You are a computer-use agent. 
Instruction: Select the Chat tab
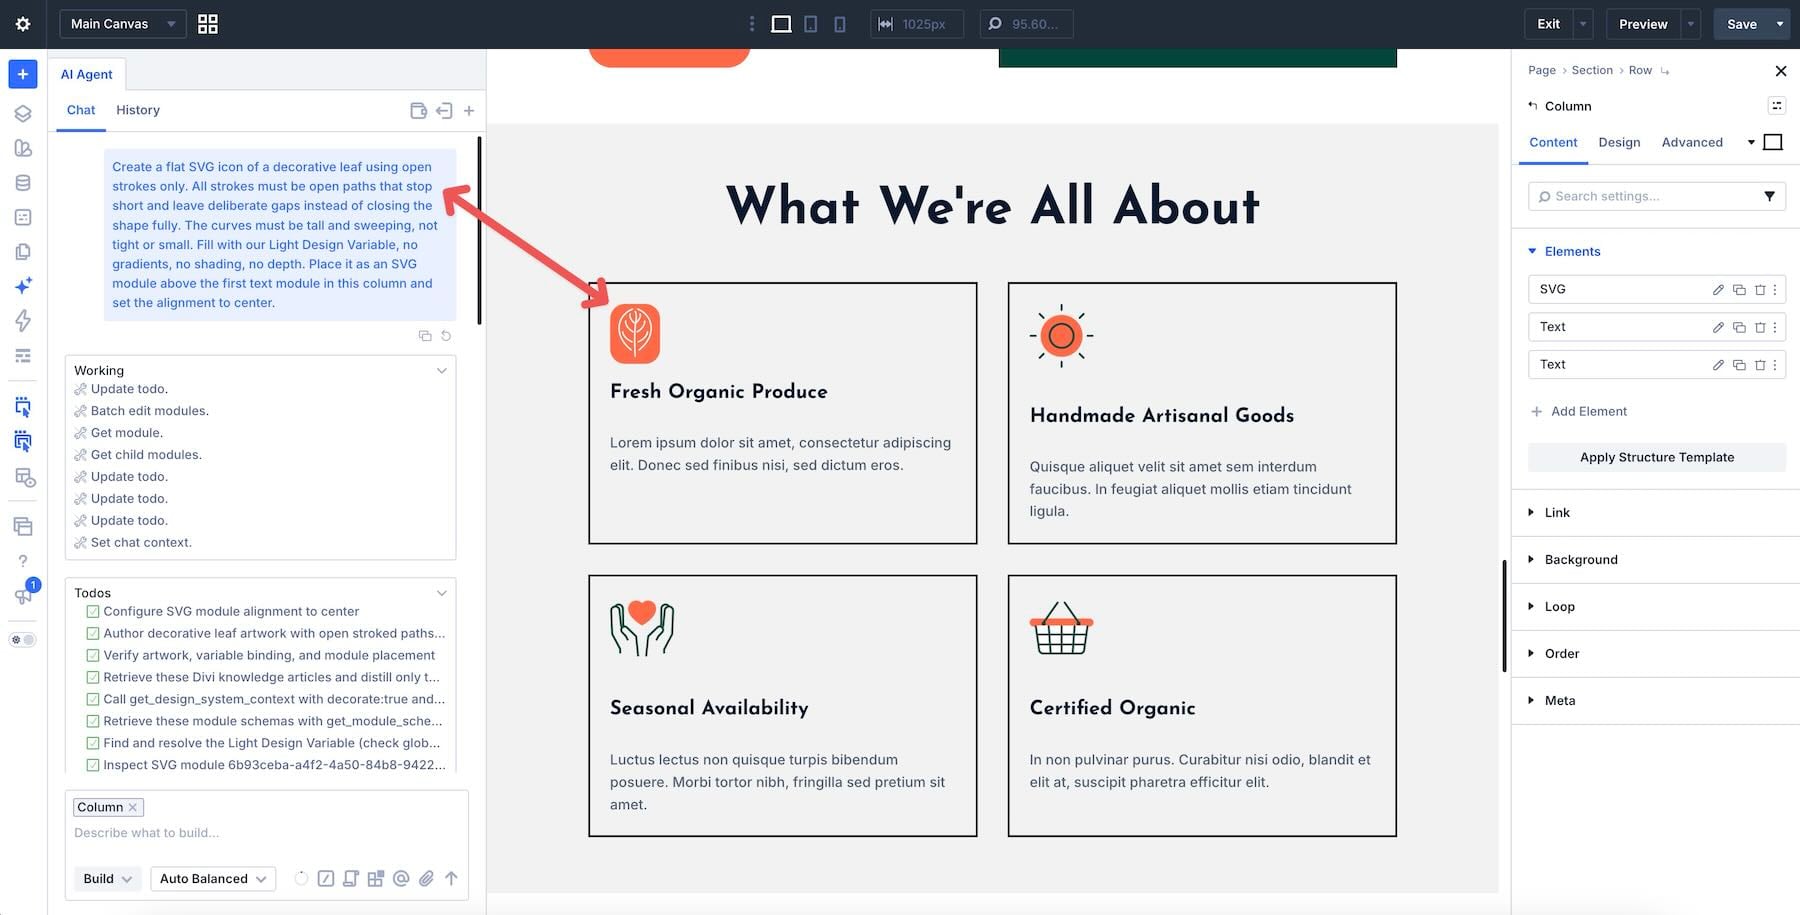pos(81,110)
